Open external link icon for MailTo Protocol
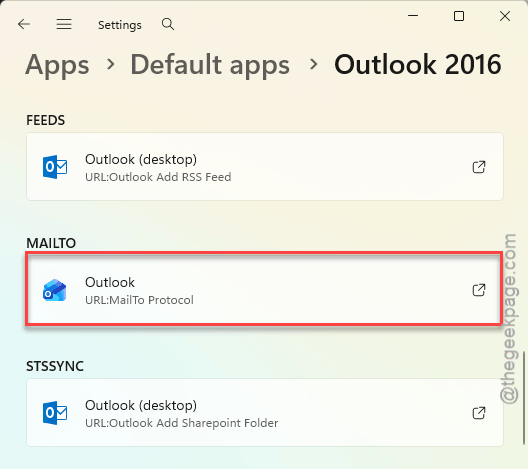Screen dimensions: 528x469 (479, 290)
